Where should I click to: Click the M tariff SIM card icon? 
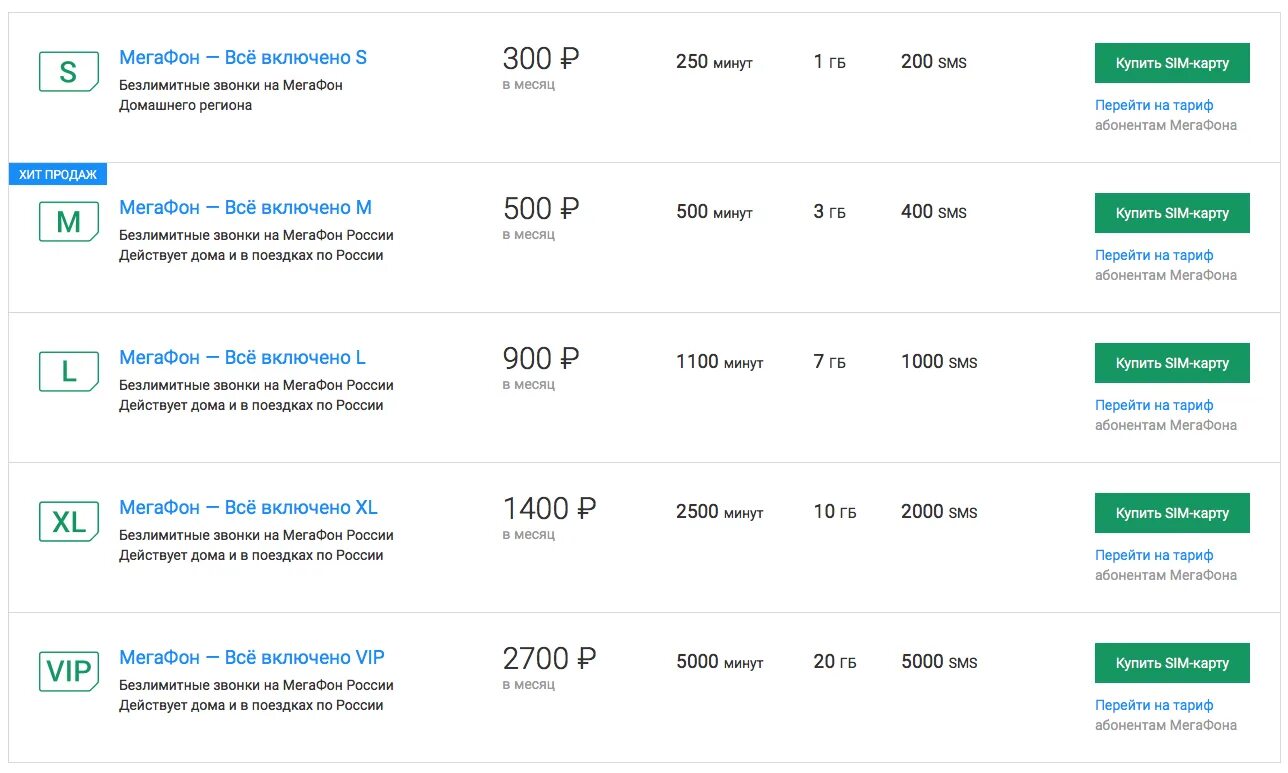pyautogui.click(x=68, y=222)
